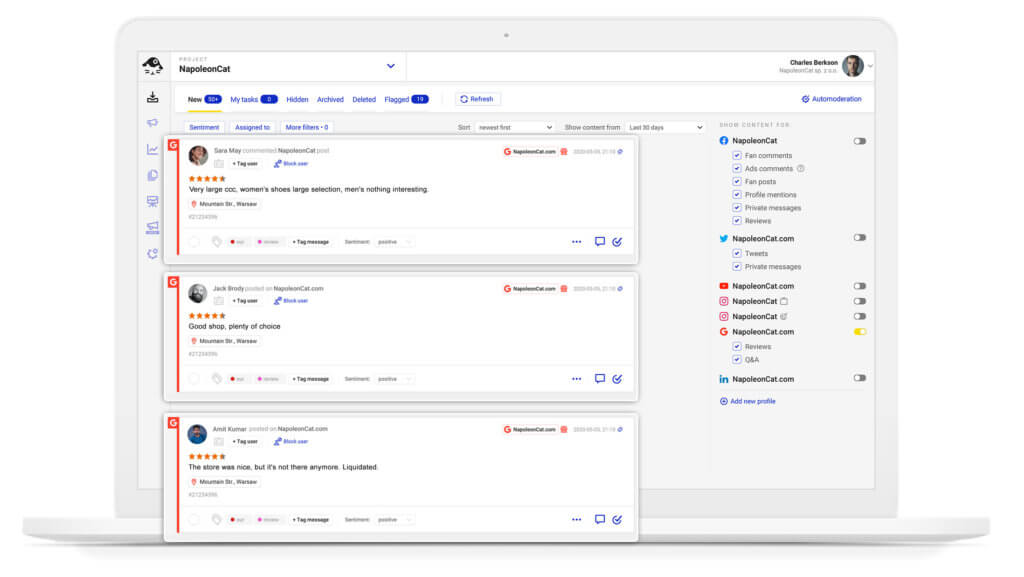Open the presentation screen sidebar icon
Image resolution: width=1024 pixels, height=577 pixels.
coord(153,201)
